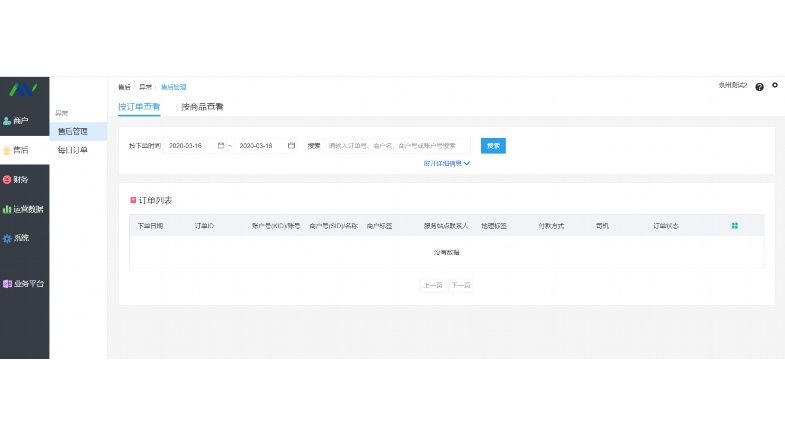Screen dimensions: 785x435
Task: Open 系统 settings with gear icon
Action: click(x=25, y=238)
